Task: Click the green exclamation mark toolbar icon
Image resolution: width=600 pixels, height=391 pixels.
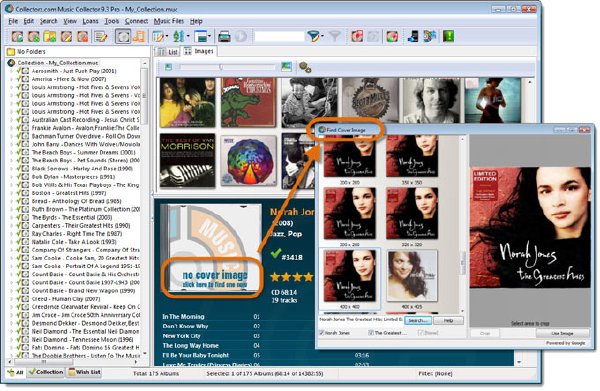Action: coord(448,36)
